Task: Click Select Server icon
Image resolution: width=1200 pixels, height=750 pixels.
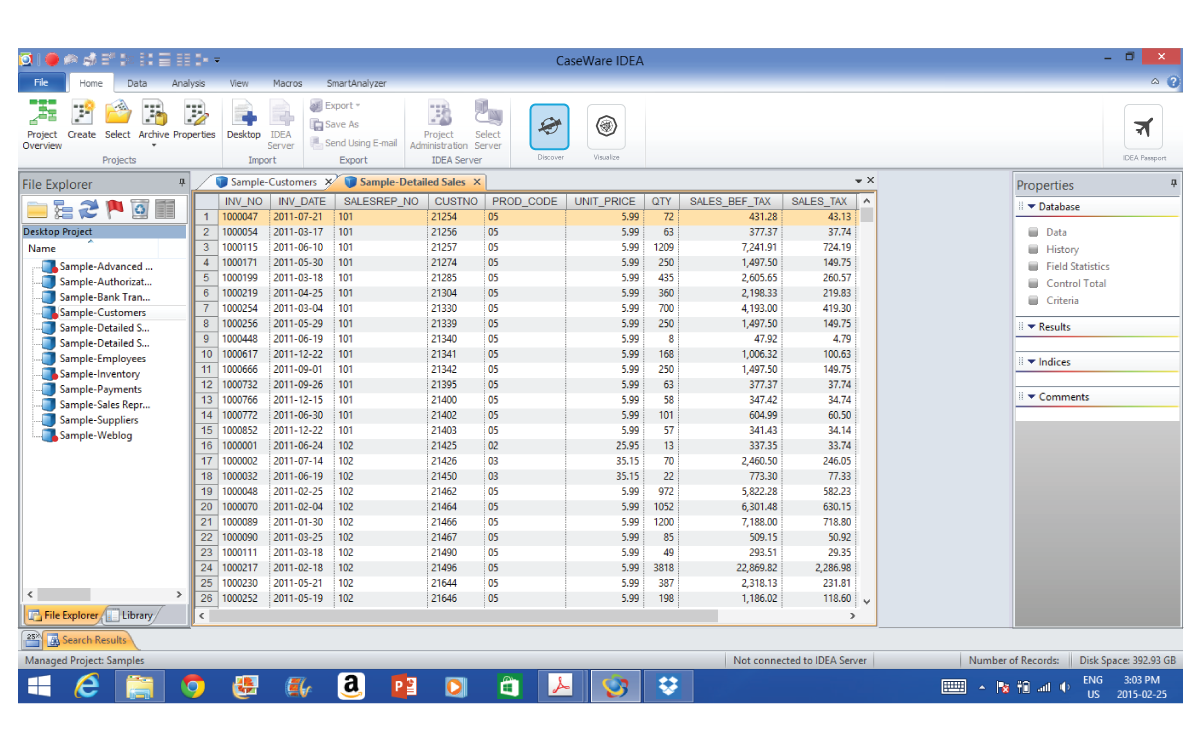Action: pos(488,125)
